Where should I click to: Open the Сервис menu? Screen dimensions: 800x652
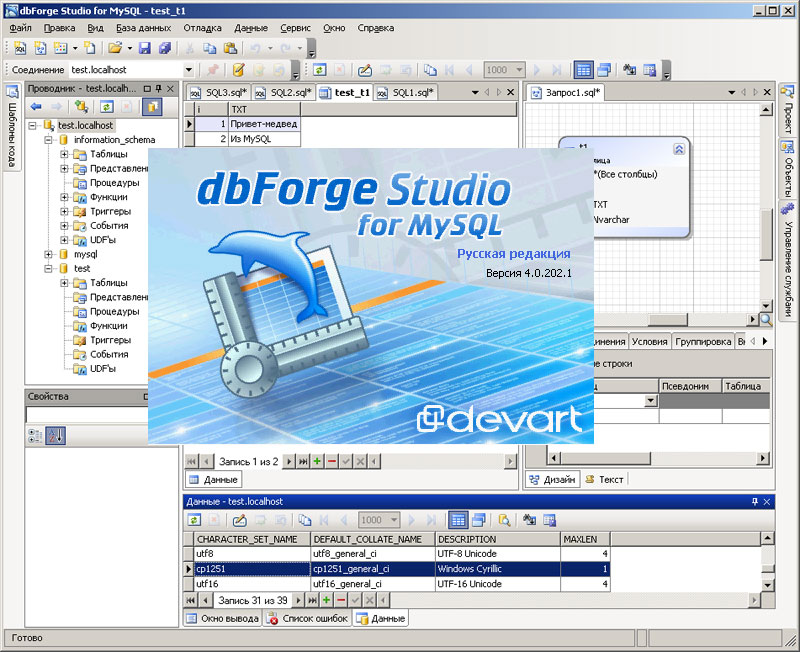coord(295,28)
